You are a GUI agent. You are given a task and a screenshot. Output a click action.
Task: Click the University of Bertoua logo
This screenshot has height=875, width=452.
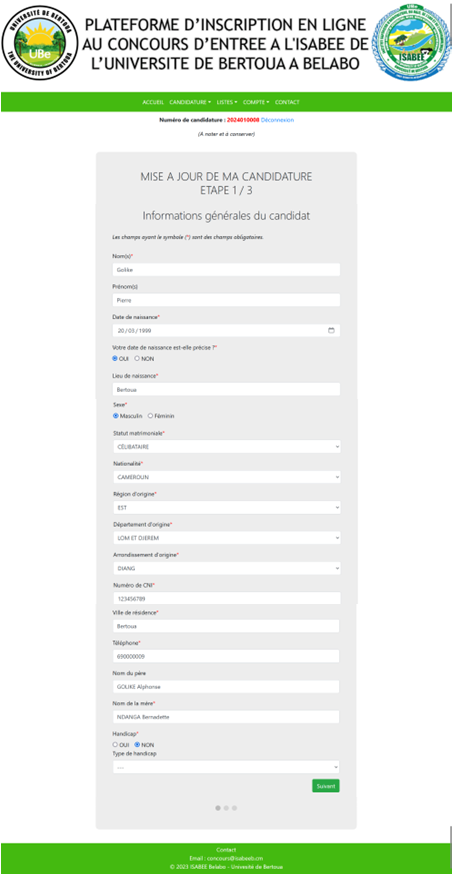(x=40, y=43)
